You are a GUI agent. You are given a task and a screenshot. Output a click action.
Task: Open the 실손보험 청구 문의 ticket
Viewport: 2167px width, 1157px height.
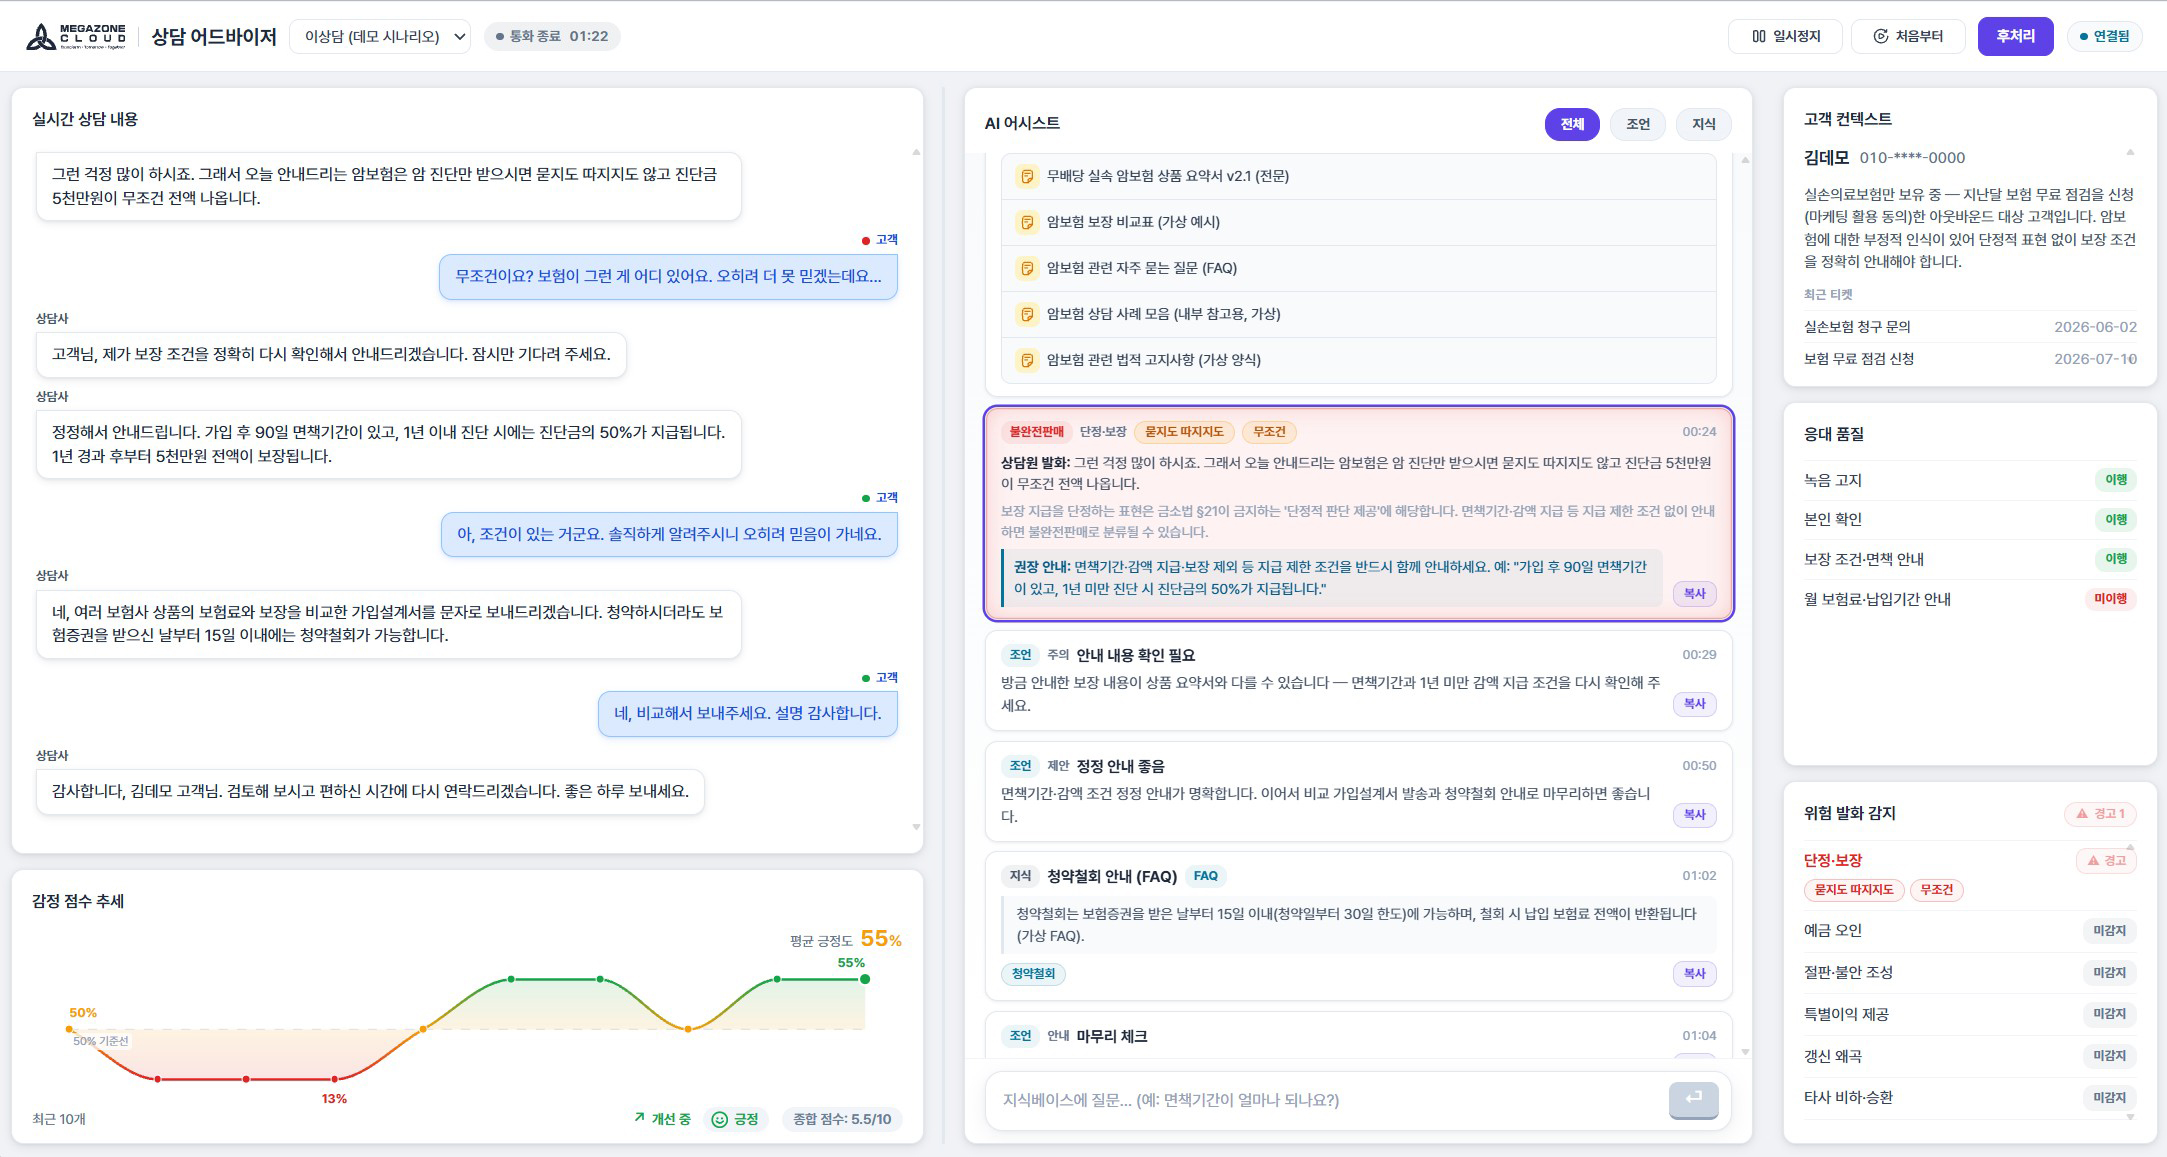tap(1970, 327)
